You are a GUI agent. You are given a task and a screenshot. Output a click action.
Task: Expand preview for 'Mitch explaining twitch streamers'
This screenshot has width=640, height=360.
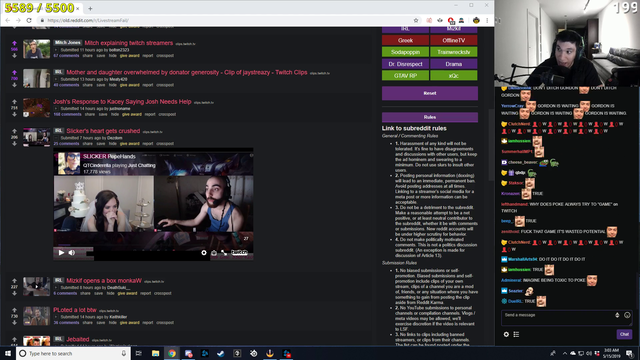pos(56,50)
